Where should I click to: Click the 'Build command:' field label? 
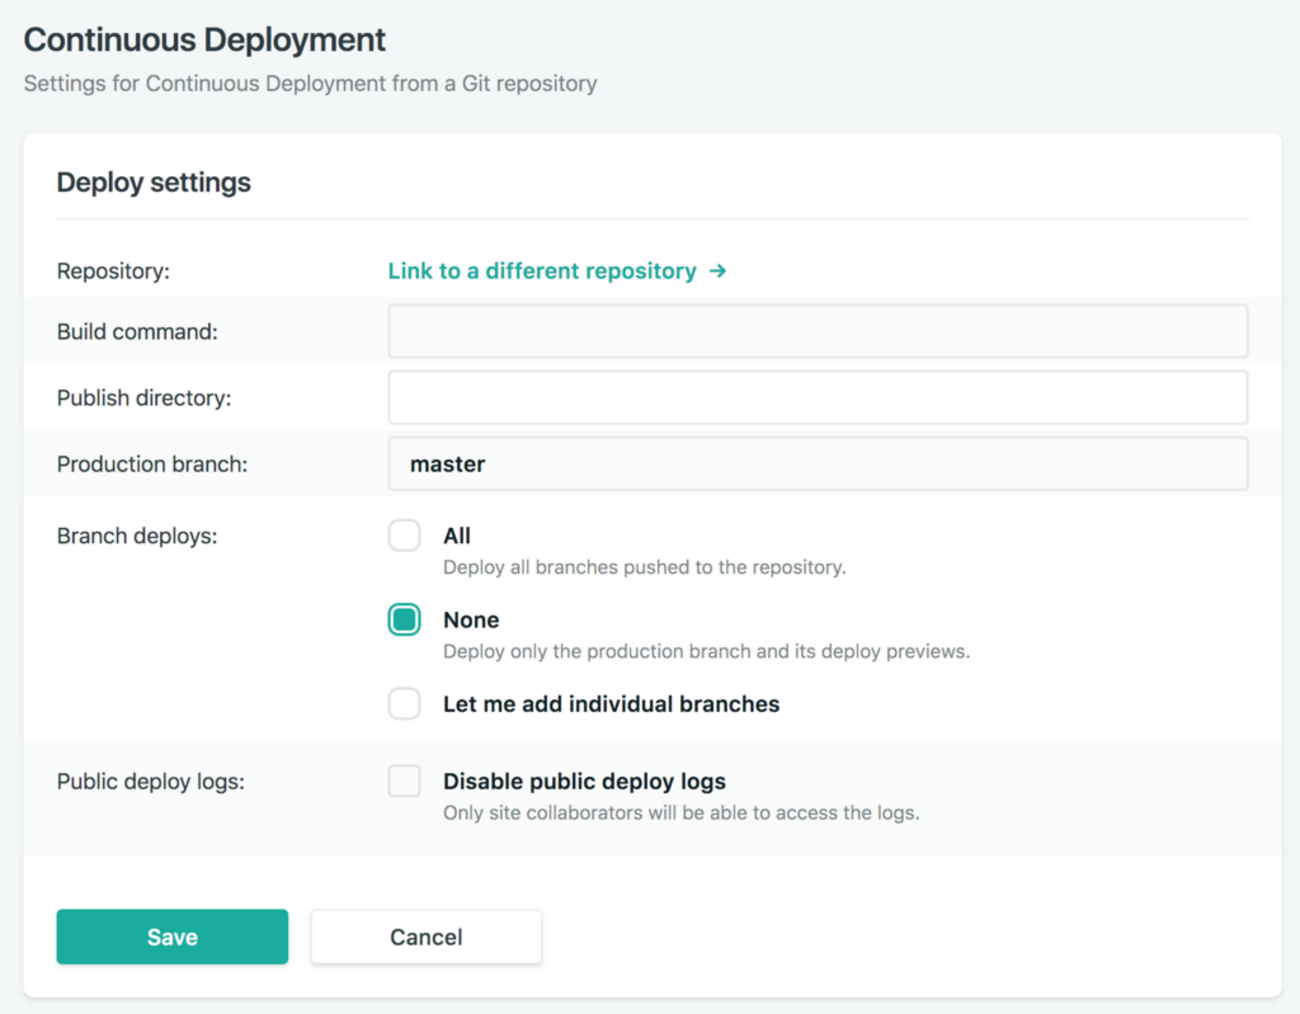[x=137, y=331]
